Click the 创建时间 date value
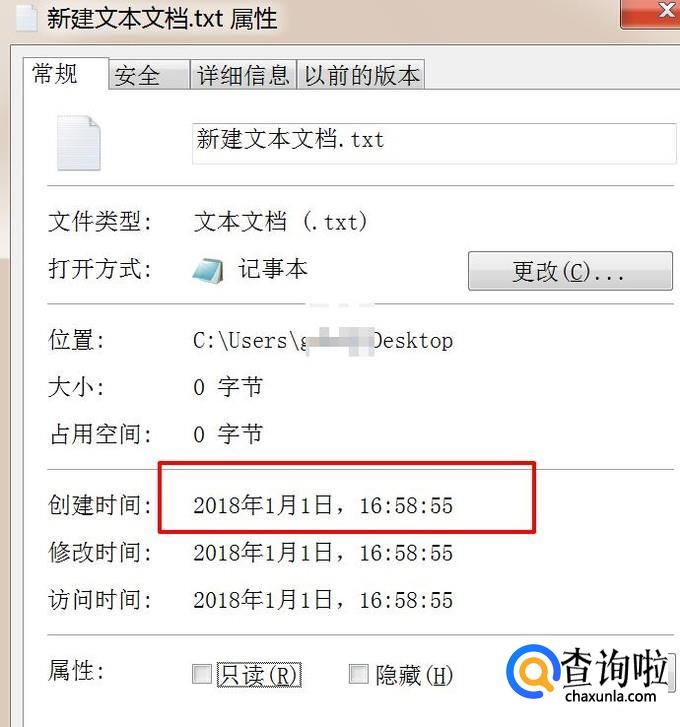The image size is (680, 727). pyautogui.click(x=323, y=505)
